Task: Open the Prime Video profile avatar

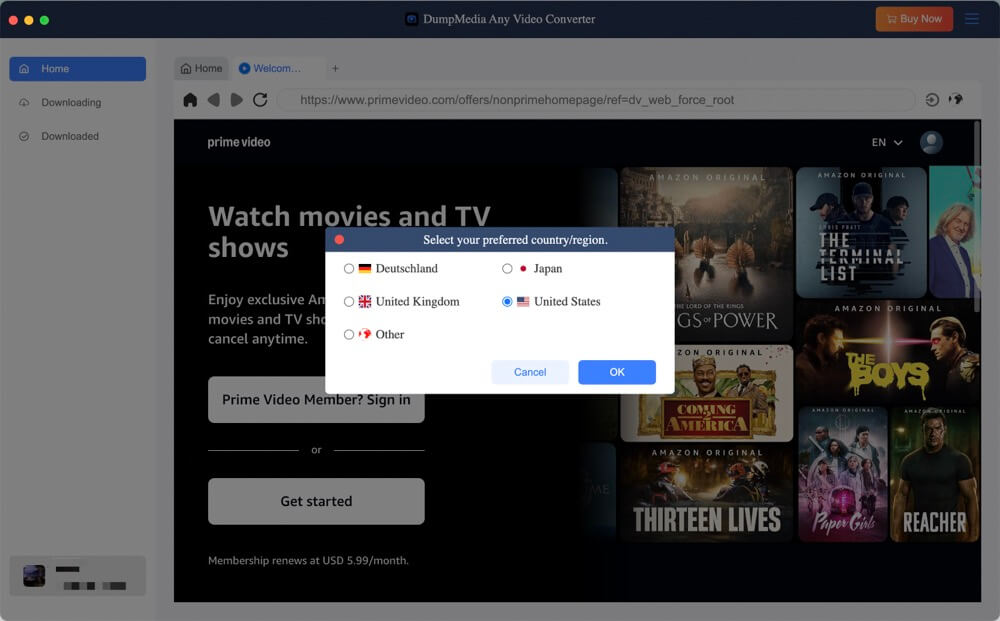Action: [x=931, y=142]
